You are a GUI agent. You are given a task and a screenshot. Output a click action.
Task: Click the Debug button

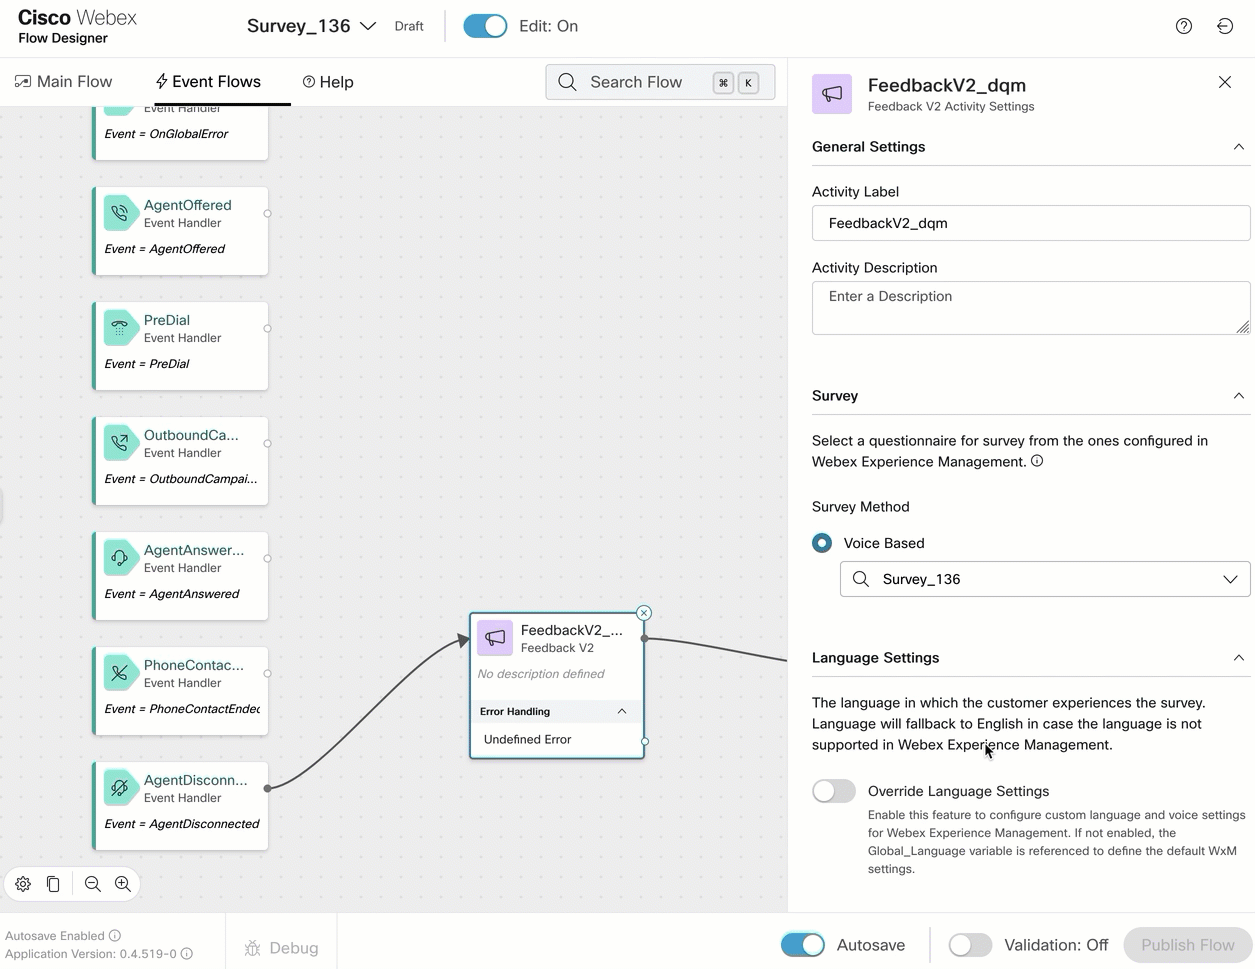(x=282, y=948)
